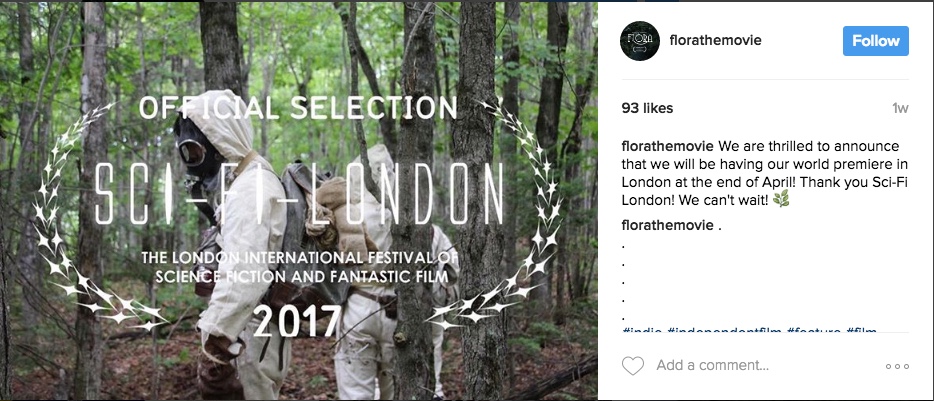934x401 pixels.
Task: Open florathemovie profile from the header username
Action: [715, 41]
